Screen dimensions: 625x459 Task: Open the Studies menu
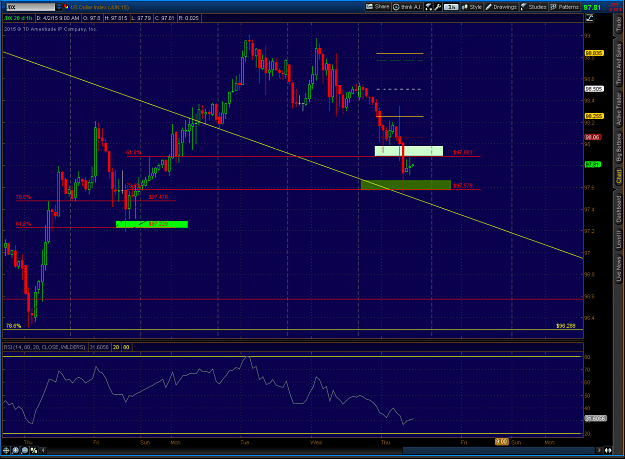(534, 7)
